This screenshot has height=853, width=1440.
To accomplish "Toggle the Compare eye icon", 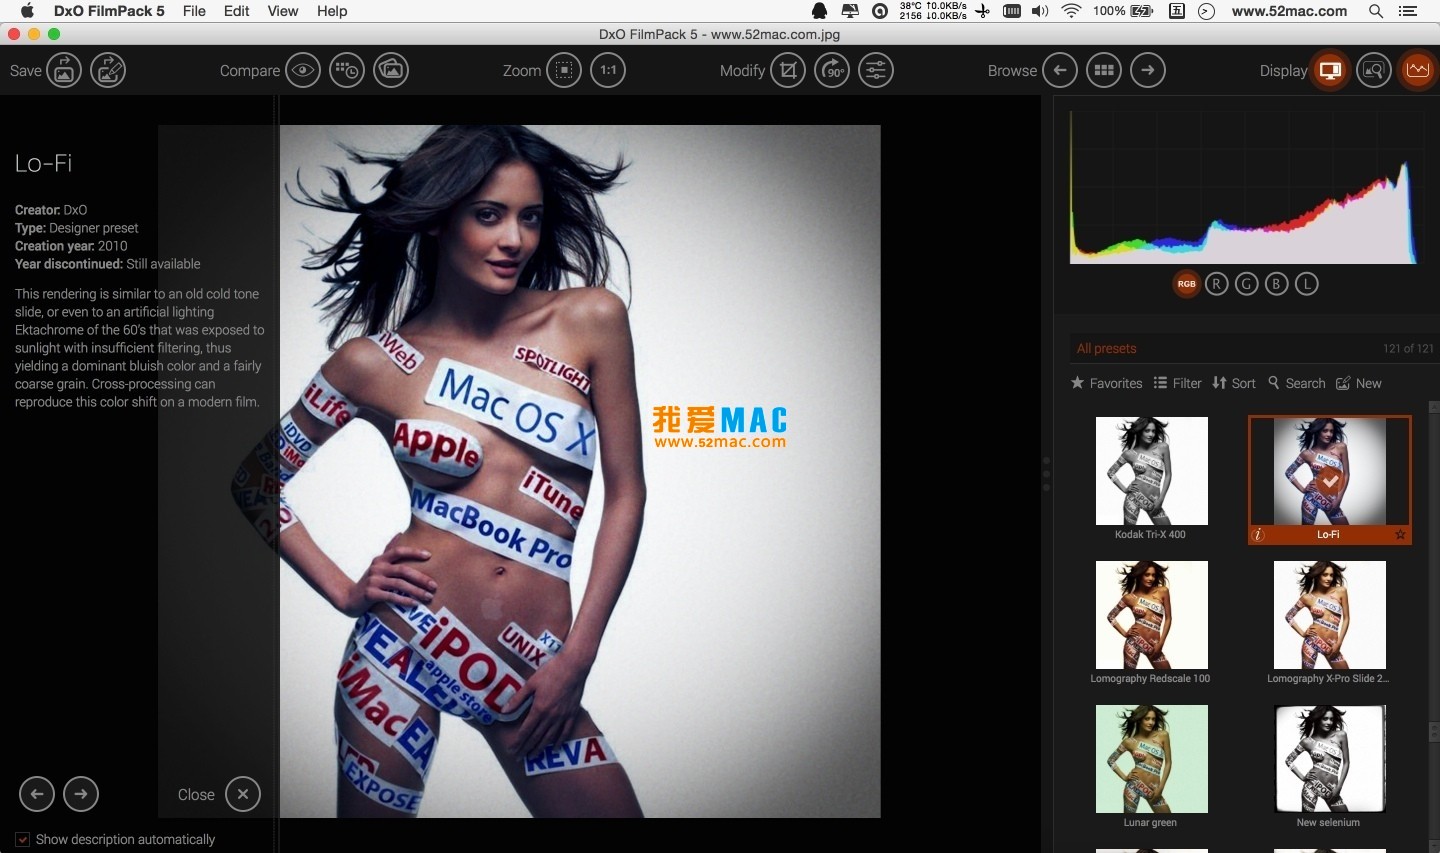I will [x=303, y=70].
